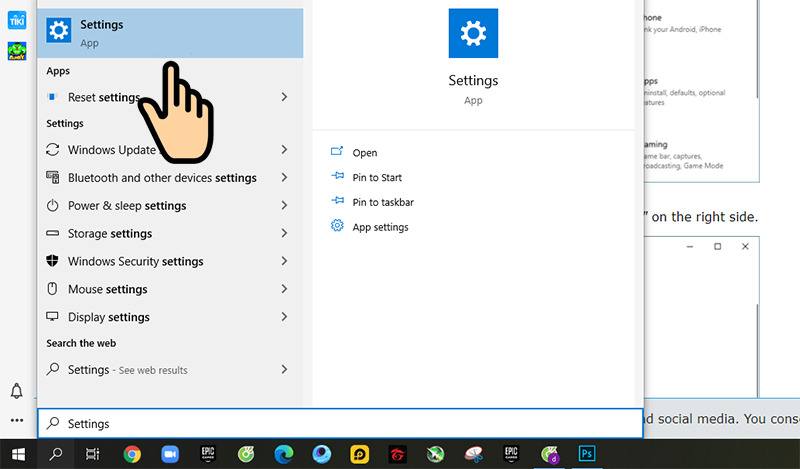Open the blue orb taskbar icon after Edge

click(321, 454)
